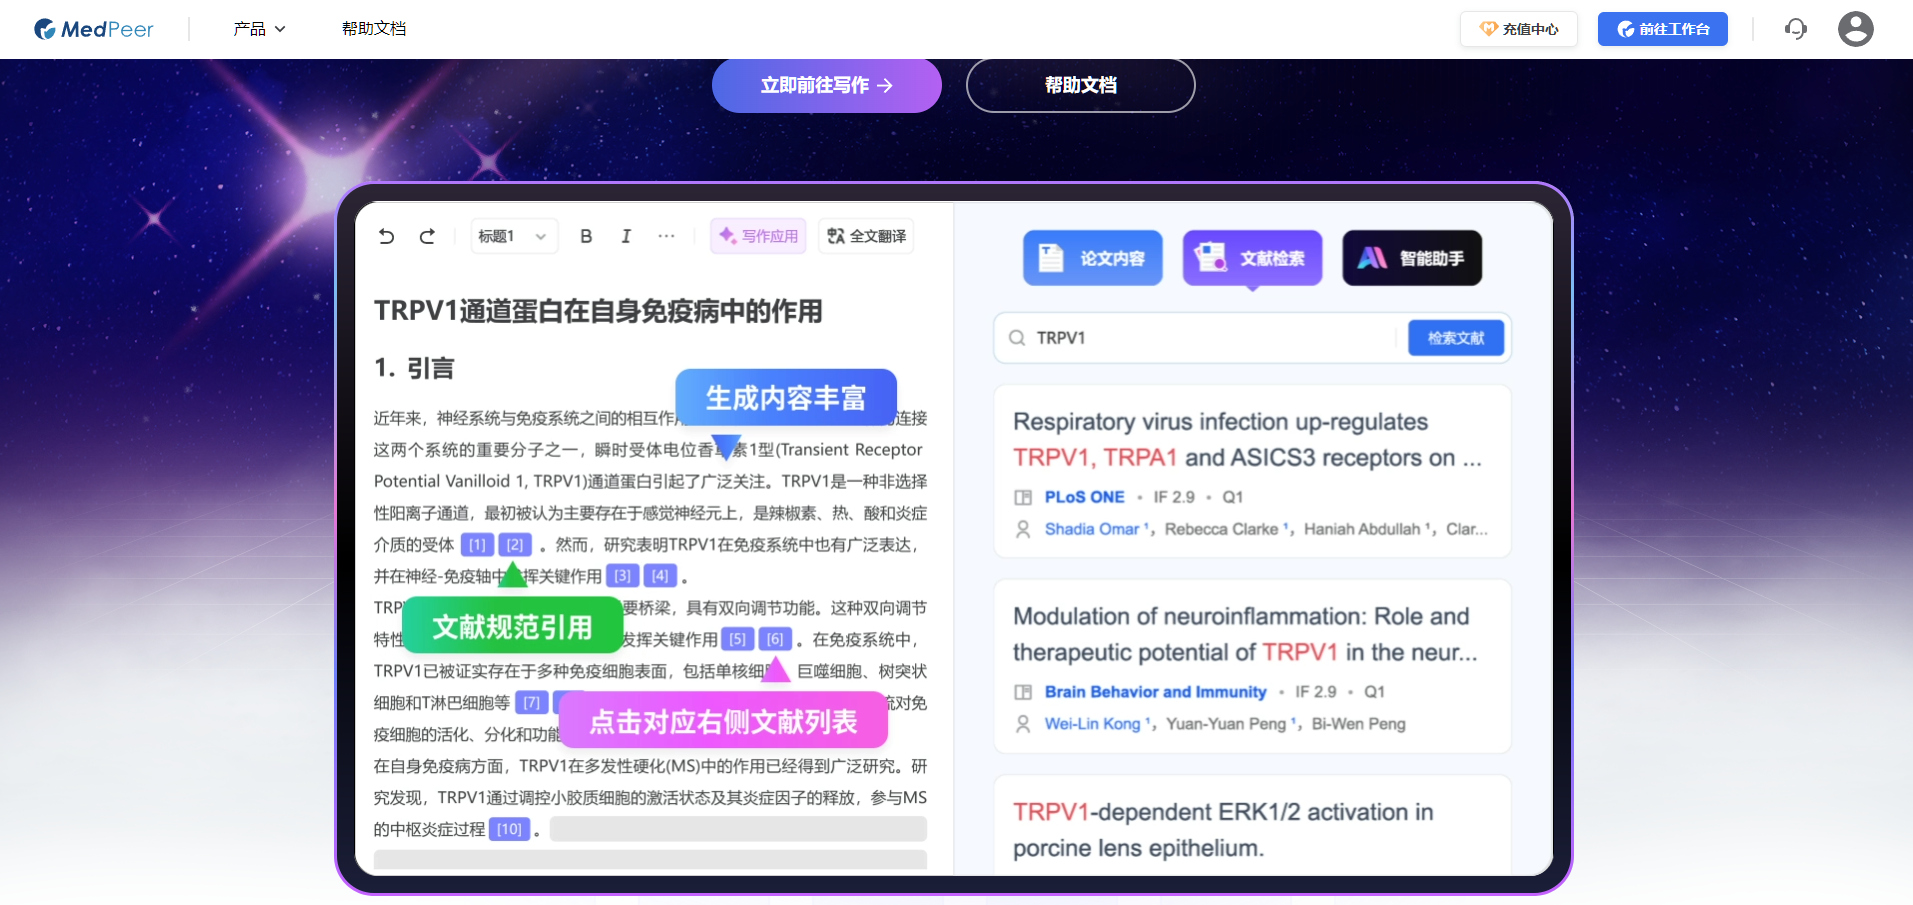The height and width of the screenshot is (905, 1913).
Task: Click the MedPeer logo
Action: [x=94, y=29]
